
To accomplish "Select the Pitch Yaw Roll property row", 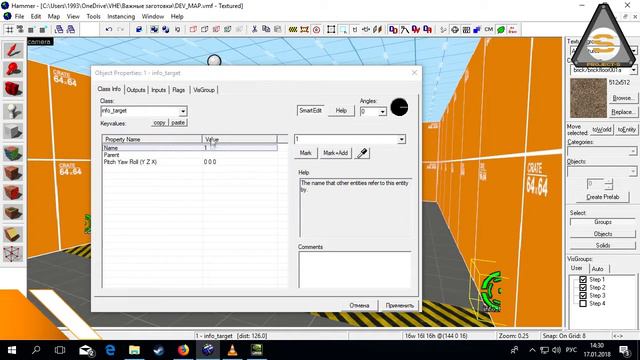I will click(x=190, y=162).
